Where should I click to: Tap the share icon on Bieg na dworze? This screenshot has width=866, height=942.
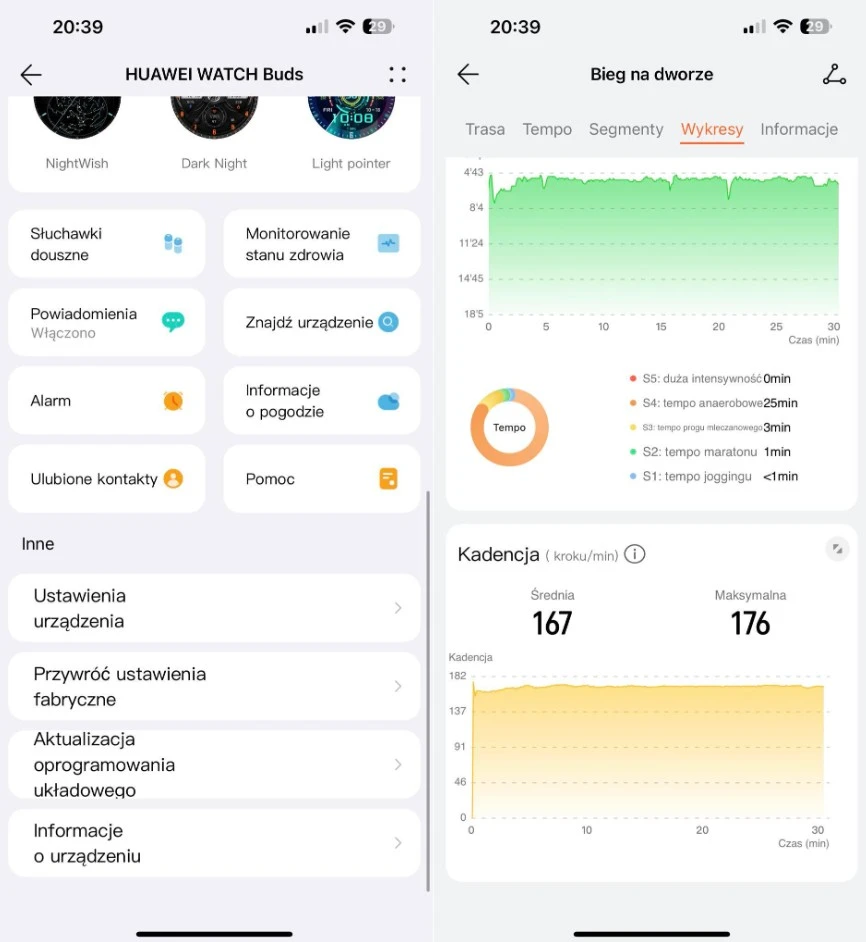(835, 74)
